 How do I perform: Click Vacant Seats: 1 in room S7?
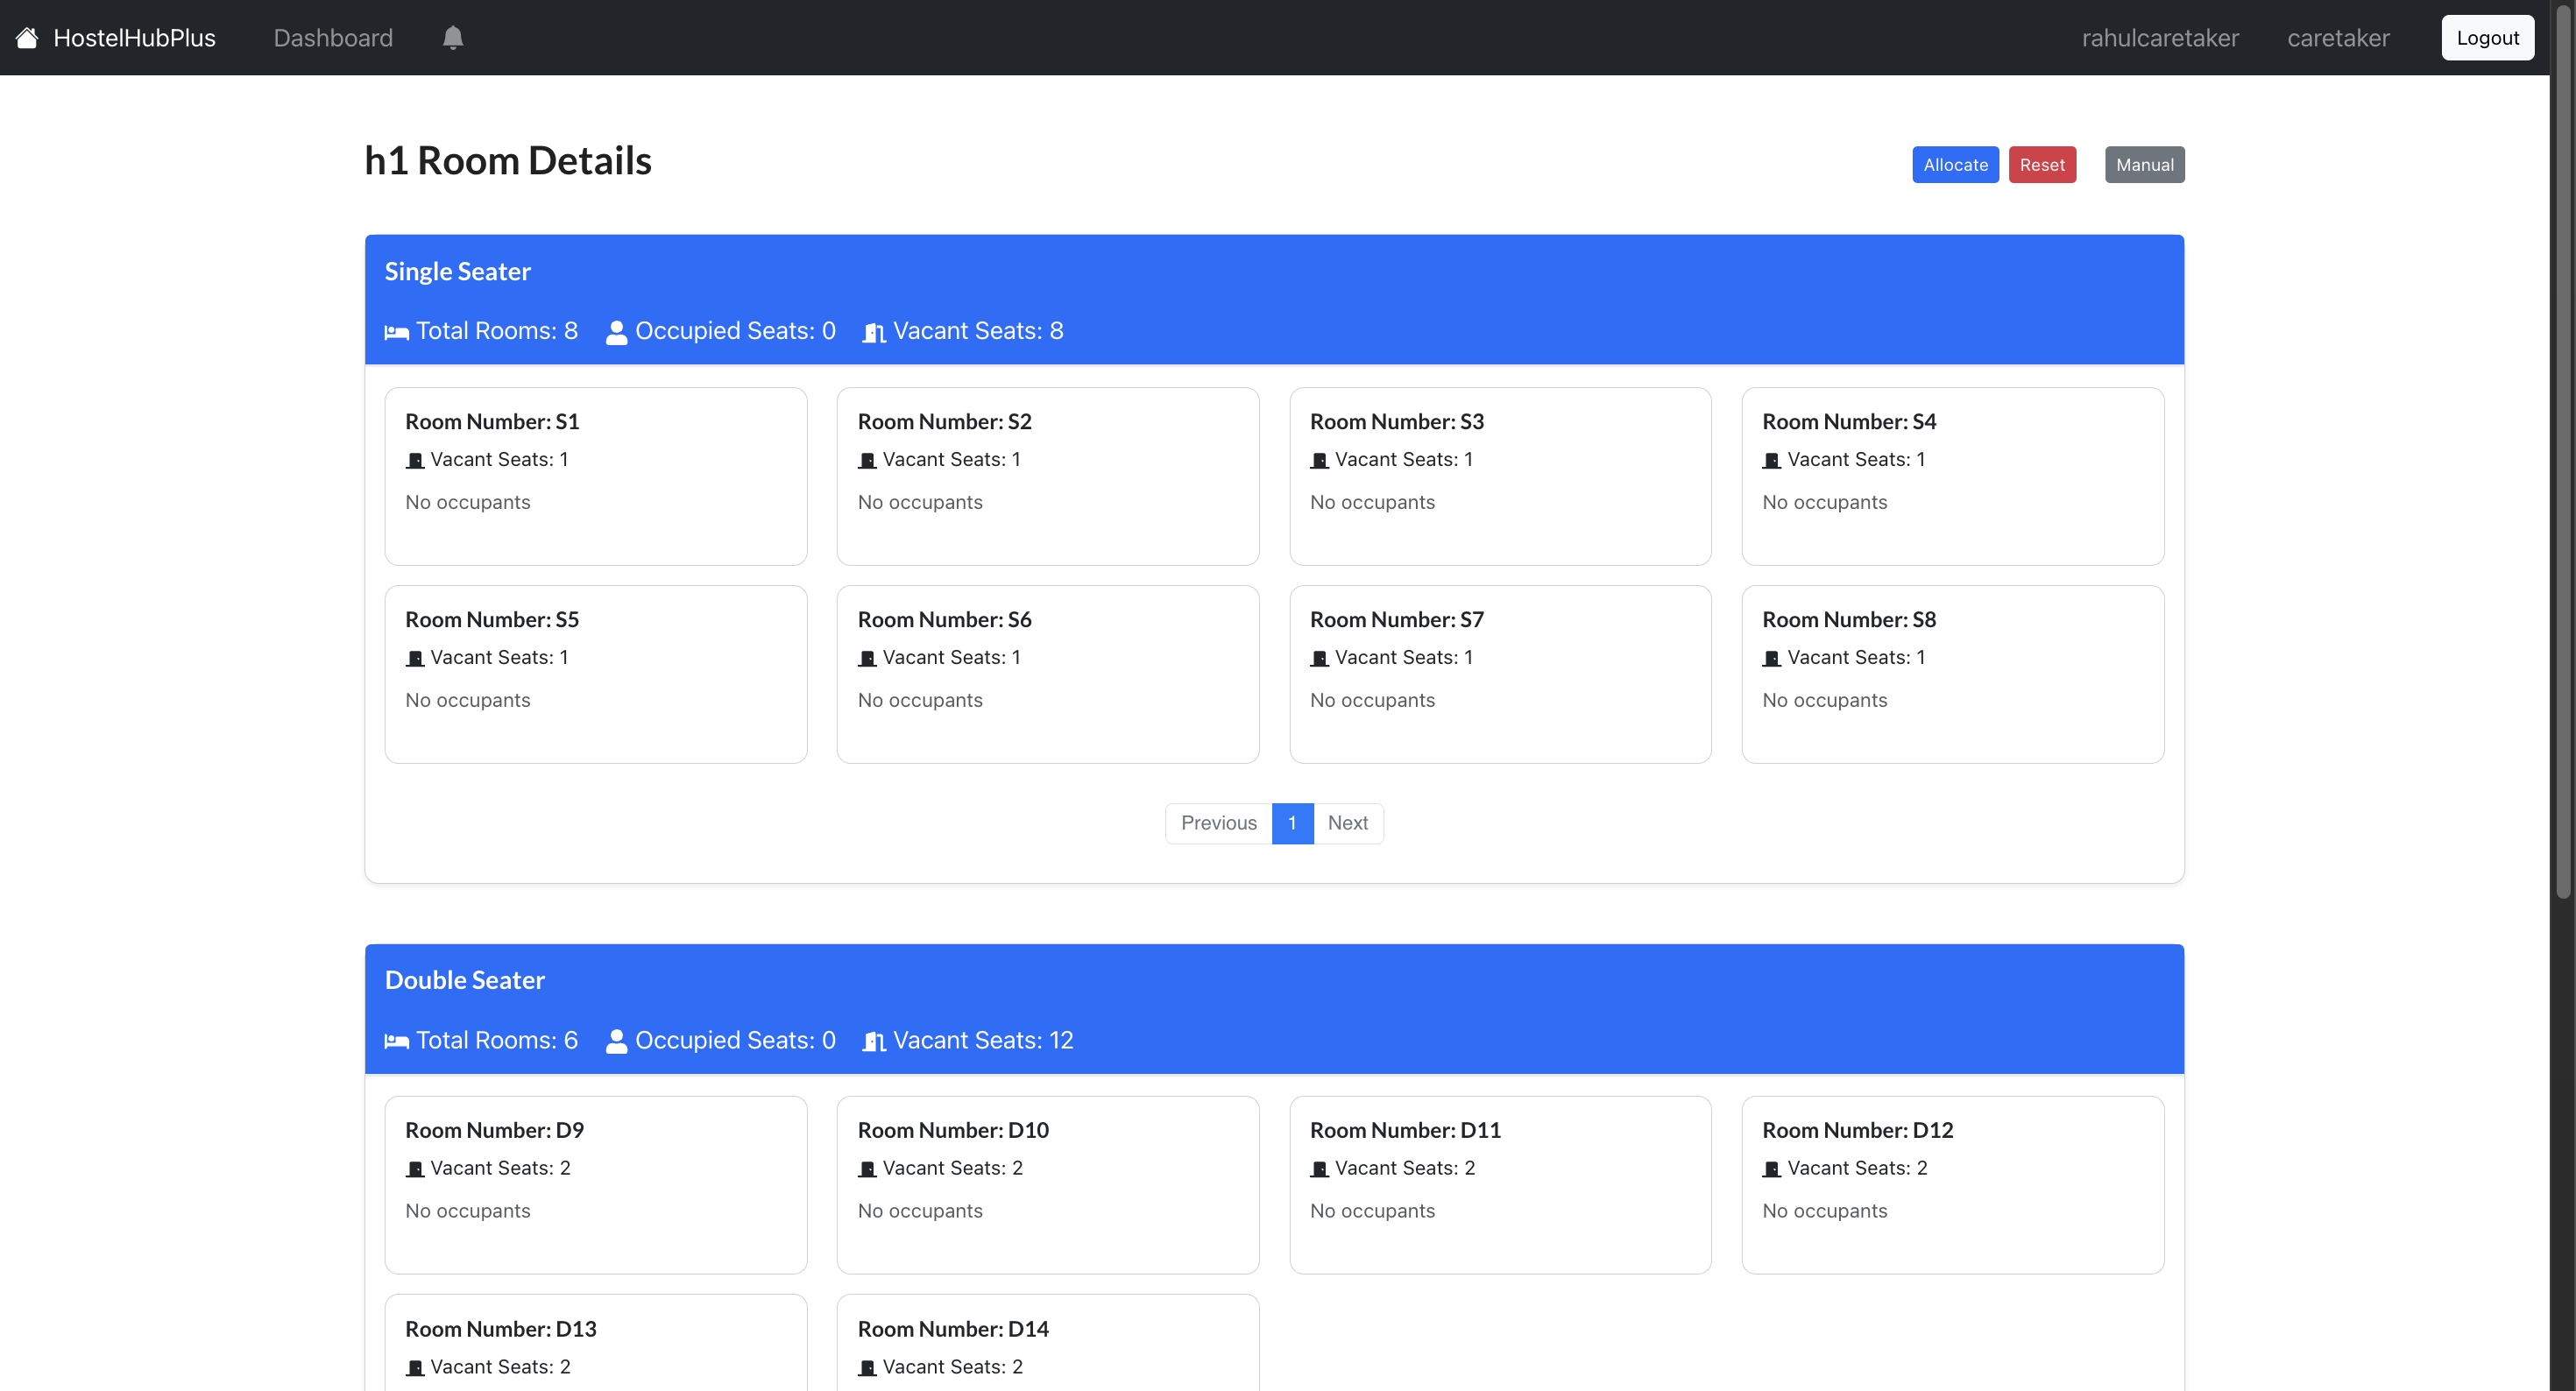[x=1403, y=657]
